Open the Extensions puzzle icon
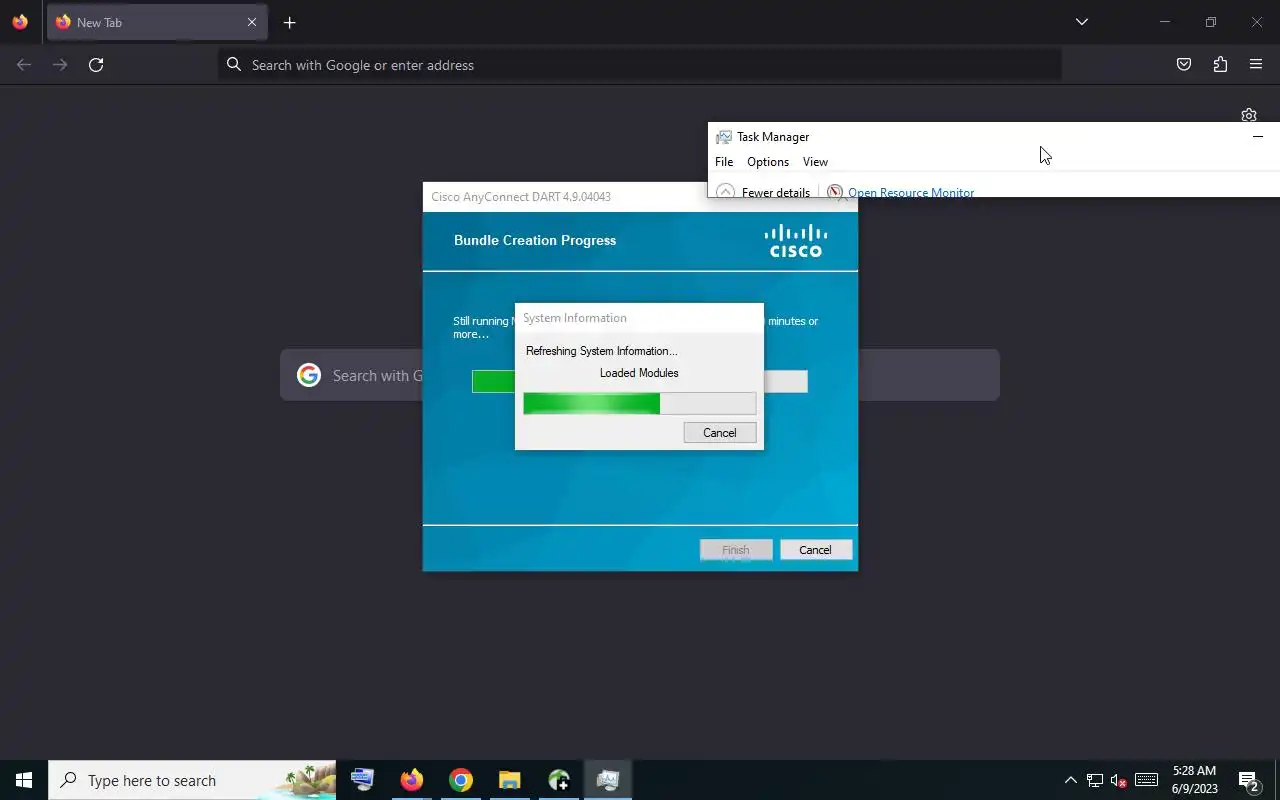 click(1220, 65)
